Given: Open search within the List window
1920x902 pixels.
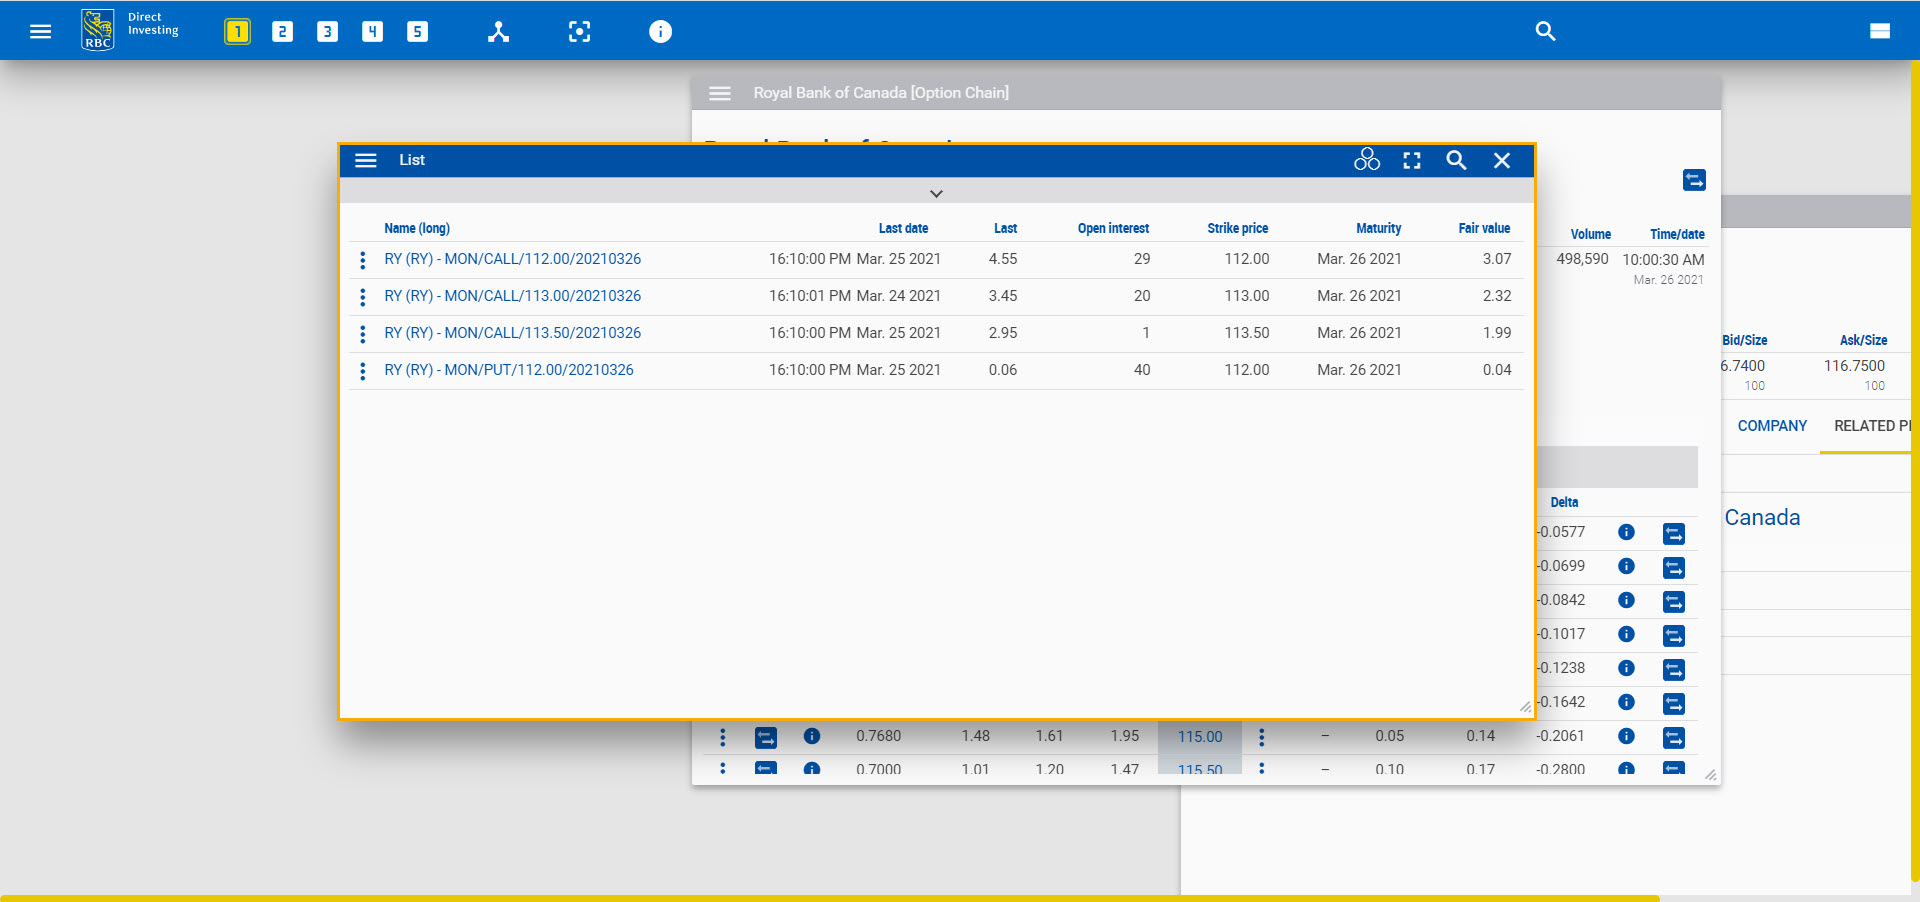Looking at the screenshot, I should click(x=1456, y=160).
